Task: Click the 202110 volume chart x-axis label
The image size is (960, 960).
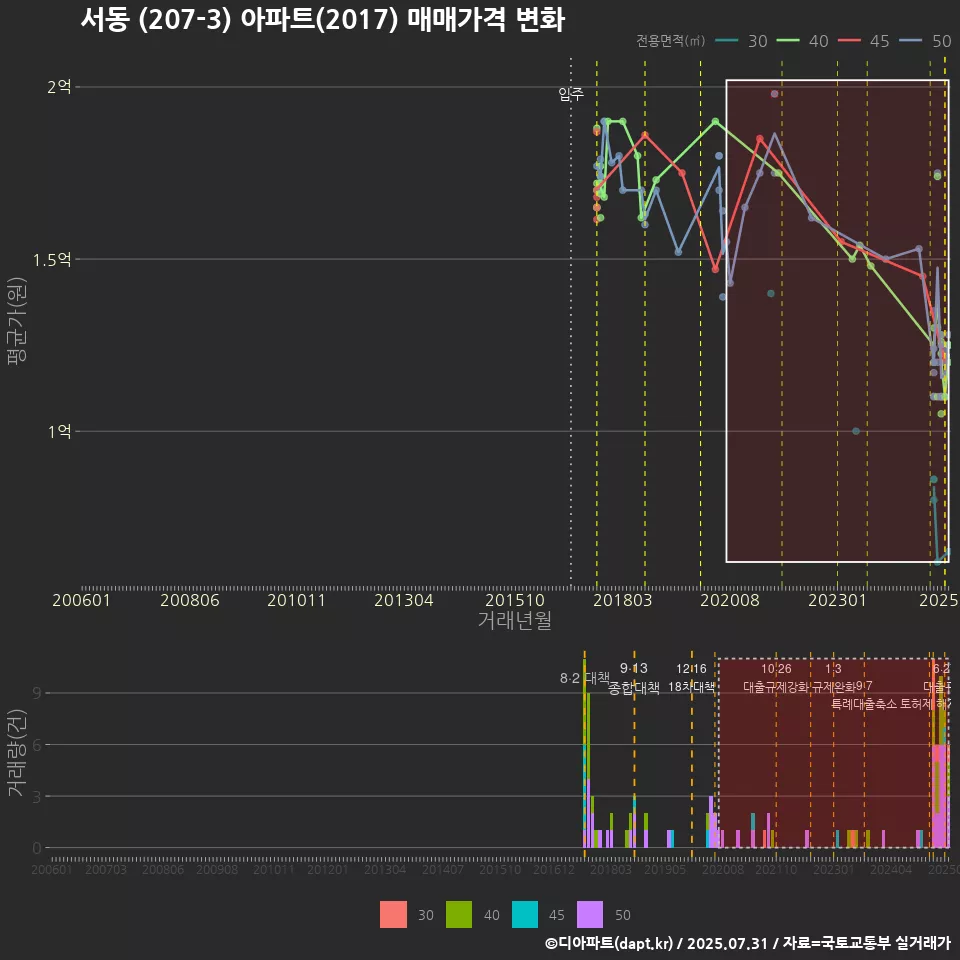Action: [x=776, y=869]
